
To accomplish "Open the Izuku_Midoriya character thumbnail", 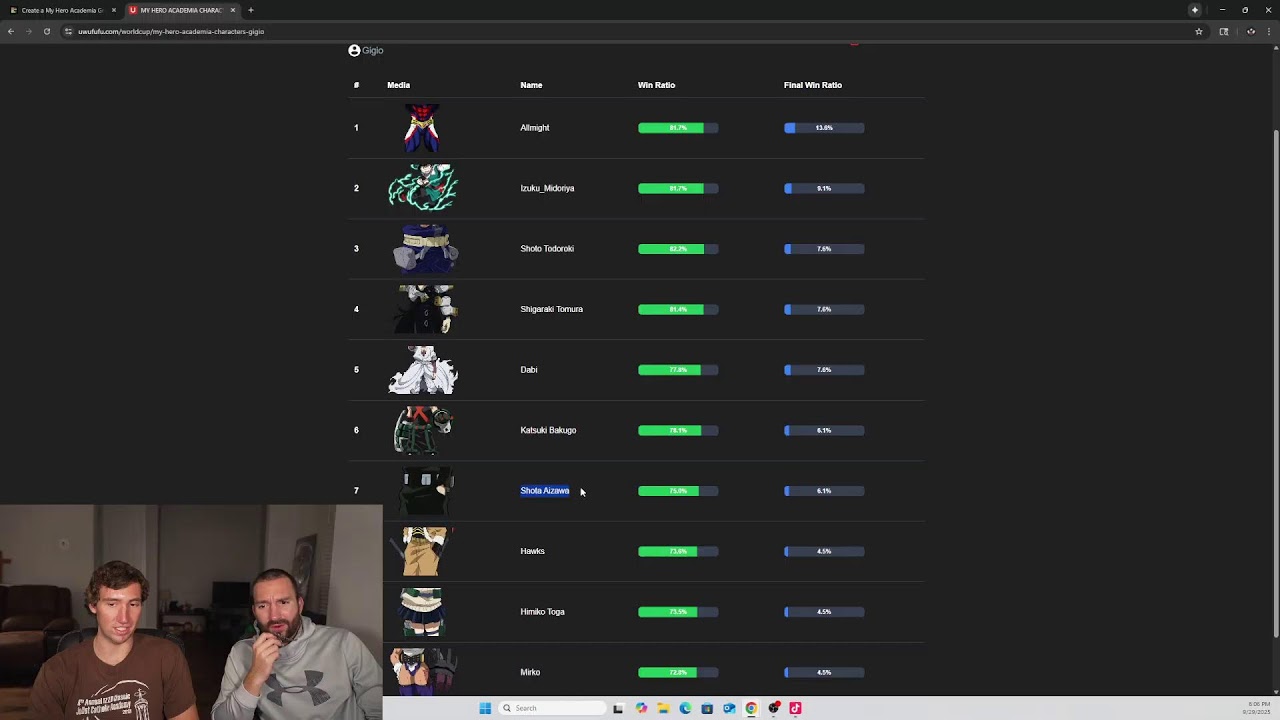I will [423, 188].
